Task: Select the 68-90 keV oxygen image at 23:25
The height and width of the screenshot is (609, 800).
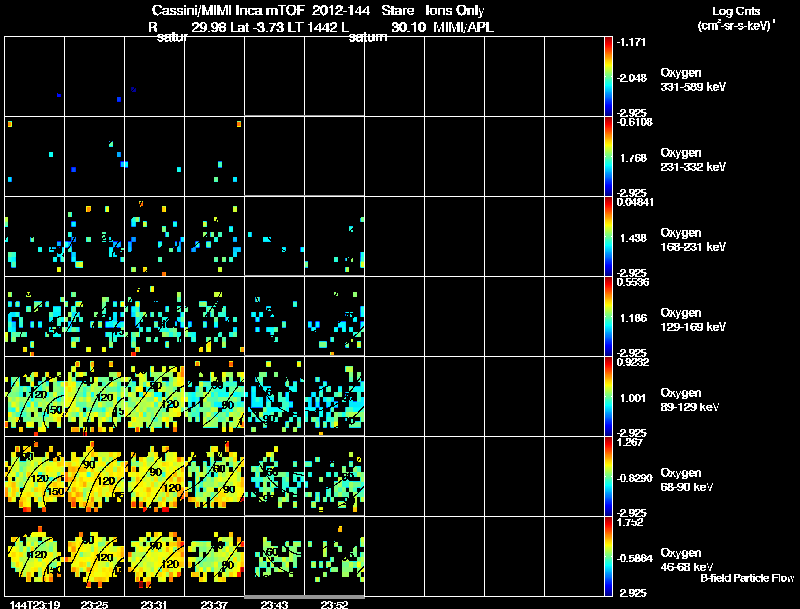Action: pos(94,476)
